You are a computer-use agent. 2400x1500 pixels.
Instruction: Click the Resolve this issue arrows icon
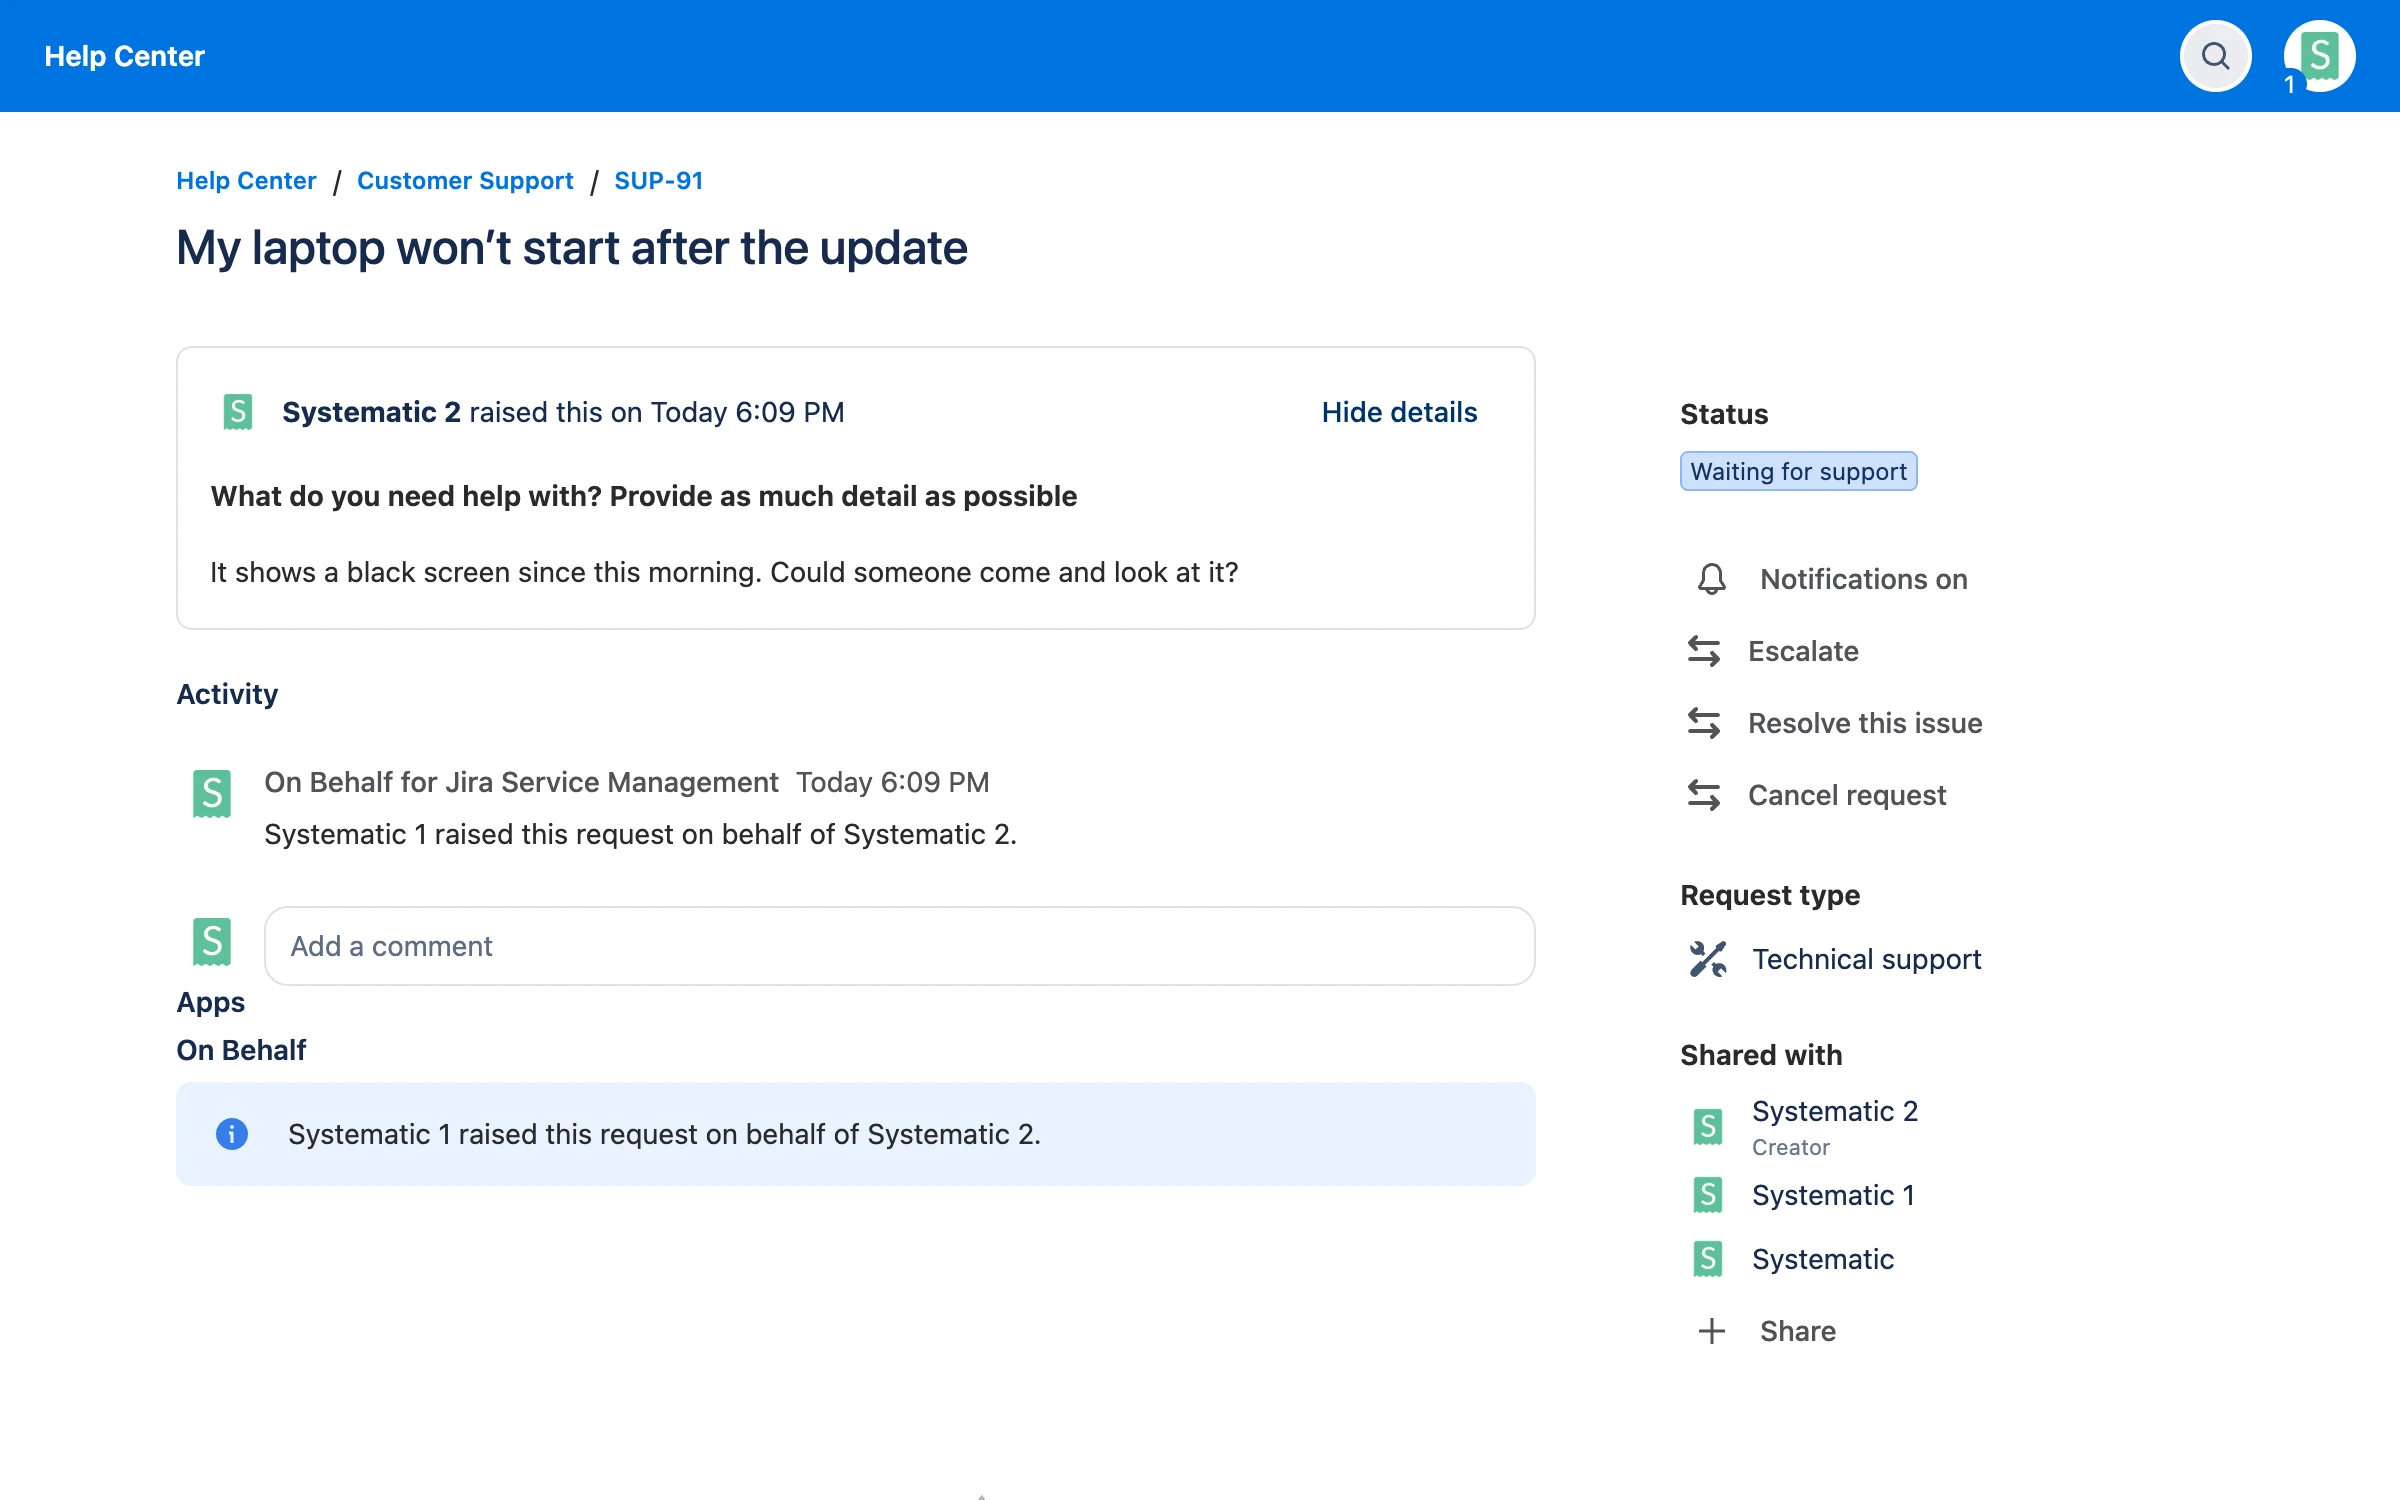pyautogui.click(x=1704, y=723)
